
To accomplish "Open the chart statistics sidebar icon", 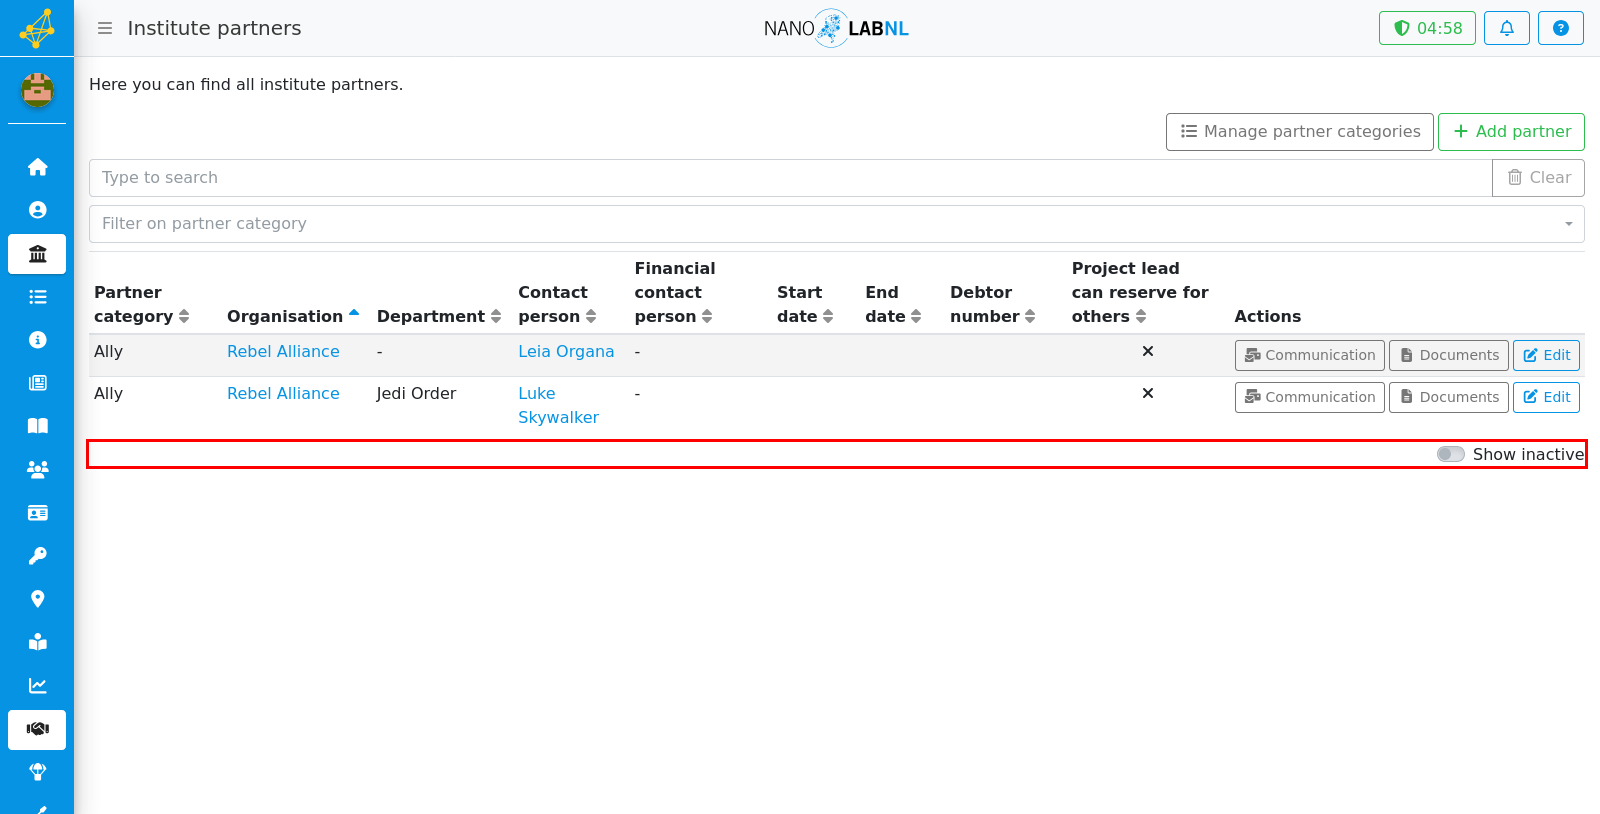I will point(37,686).
